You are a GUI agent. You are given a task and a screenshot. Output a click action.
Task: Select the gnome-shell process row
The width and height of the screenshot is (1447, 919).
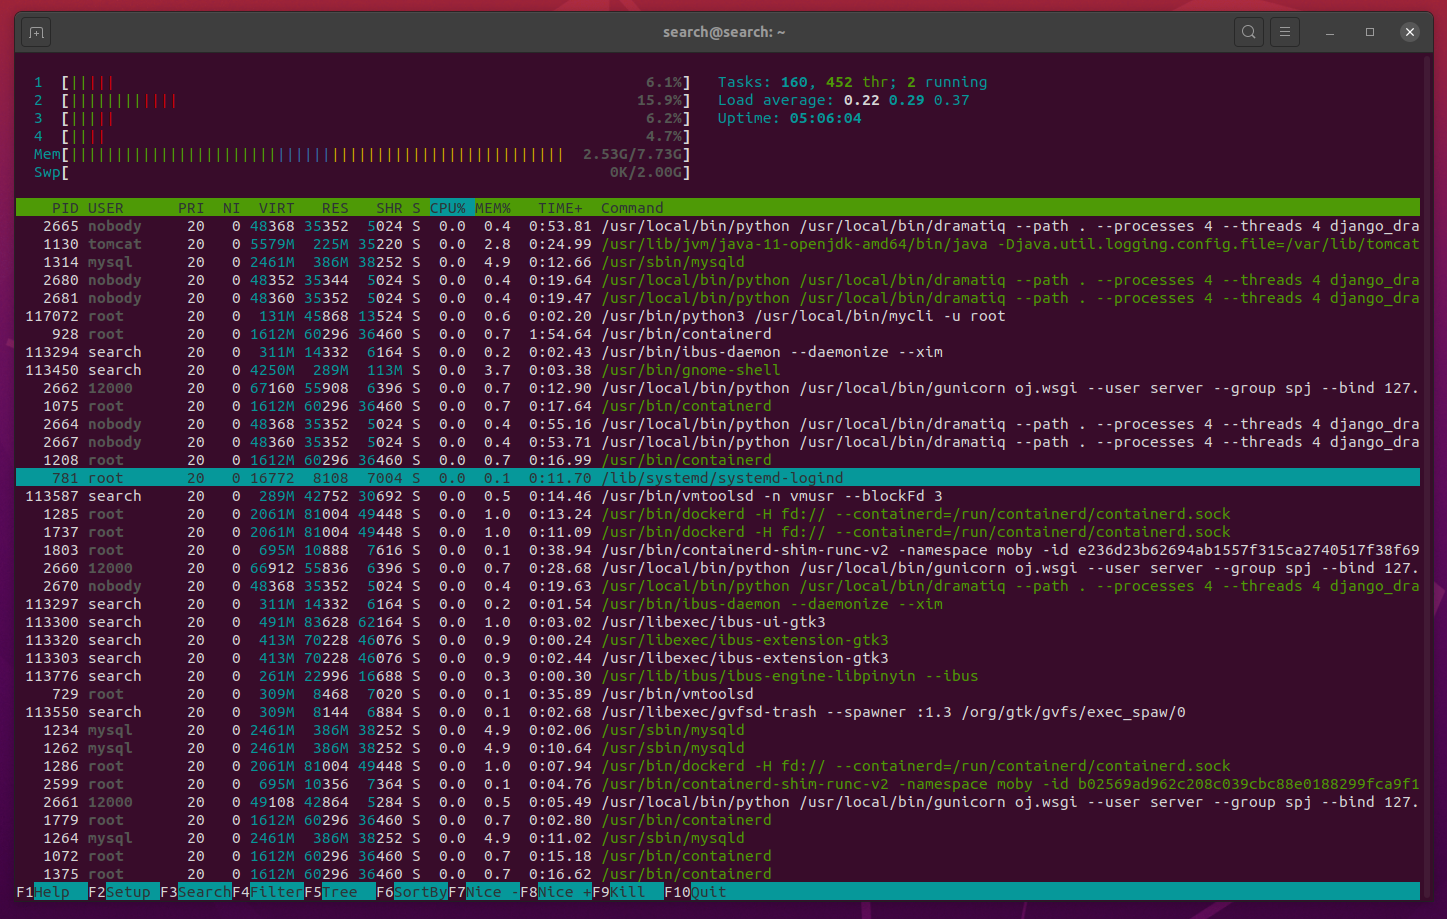pos(718,370)
